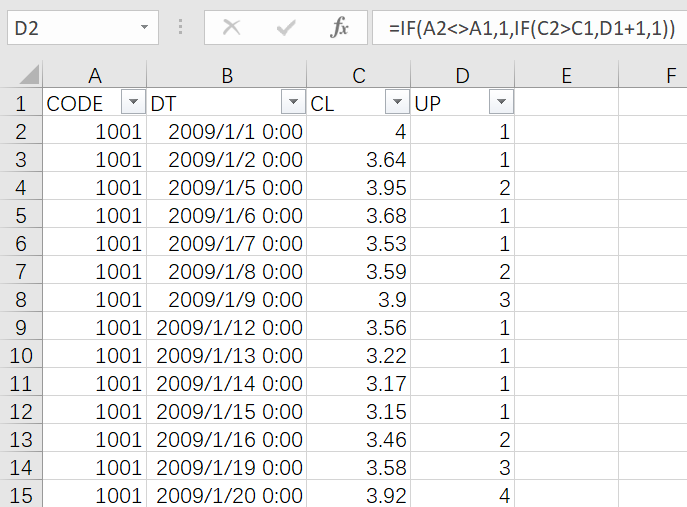This screenshot has height=507, width=687.
Task: Expand the CL column filter arrow
Action: coord(397,103)
